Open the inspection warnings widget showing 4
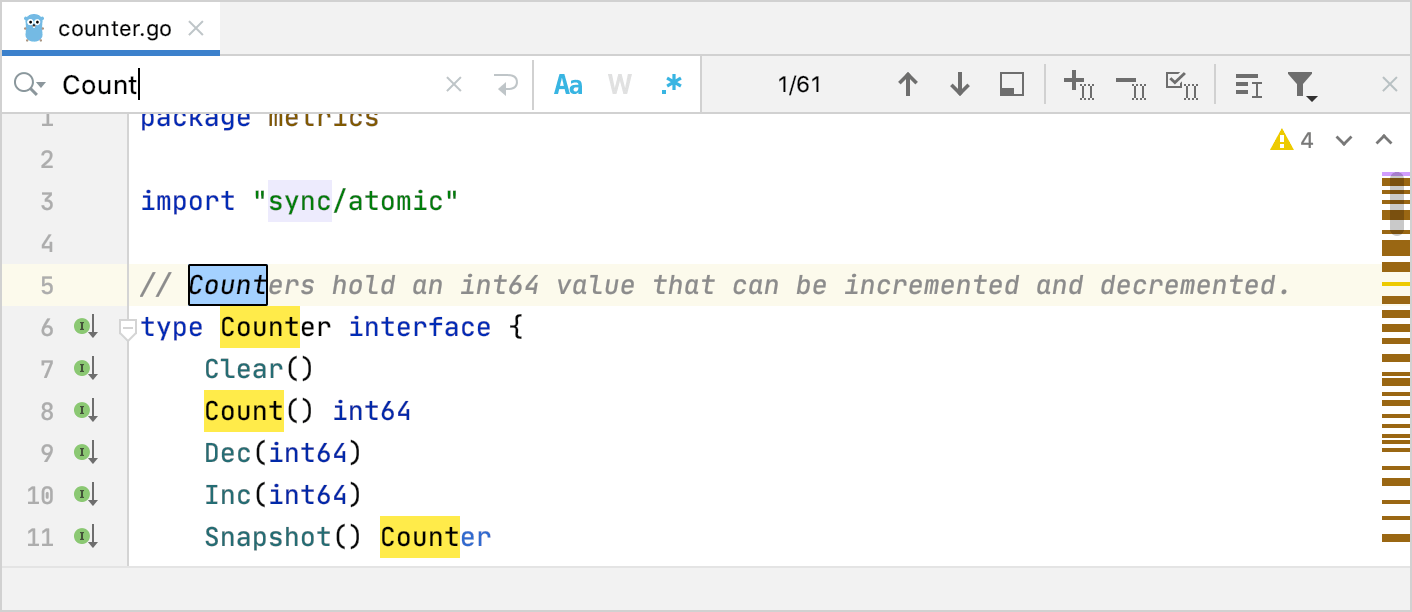Viewport: 1412px width, 612px height. coord(1293,140)
